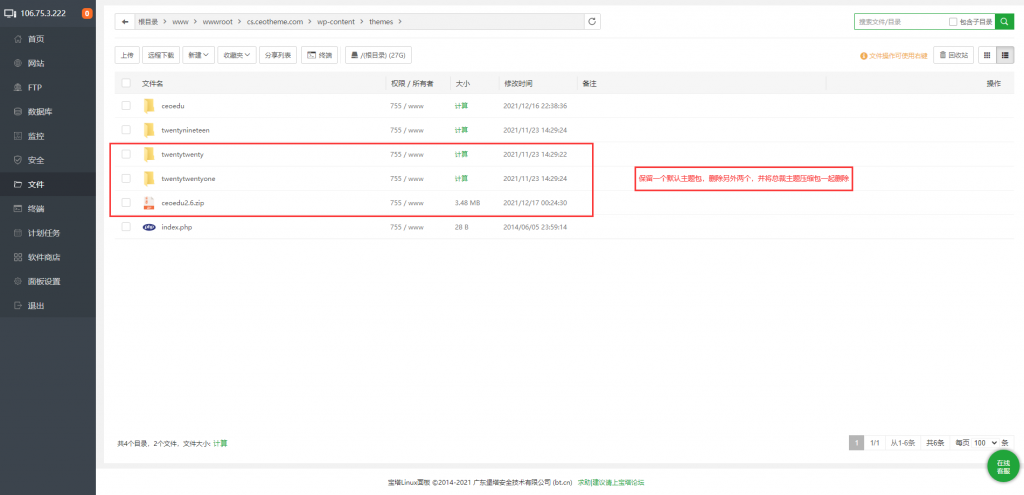Click the 上传 upload button

[127, 55]
